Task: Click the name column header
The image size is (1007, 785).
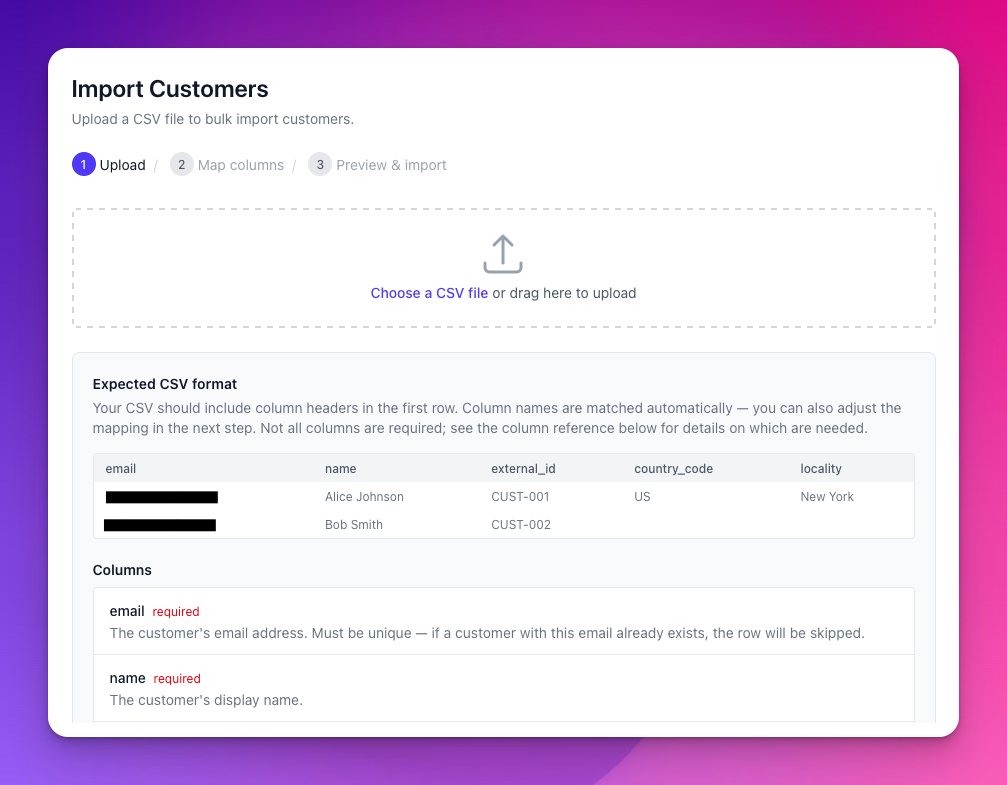Action: click(340, 468)
